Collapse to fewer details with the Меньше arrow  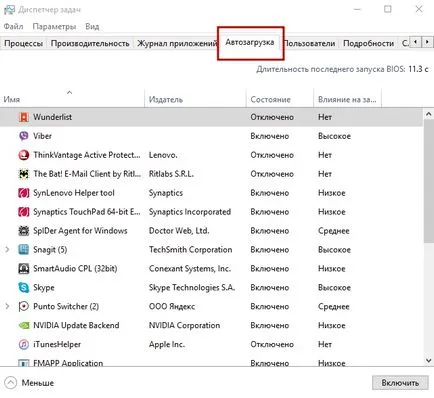[10, 383]
